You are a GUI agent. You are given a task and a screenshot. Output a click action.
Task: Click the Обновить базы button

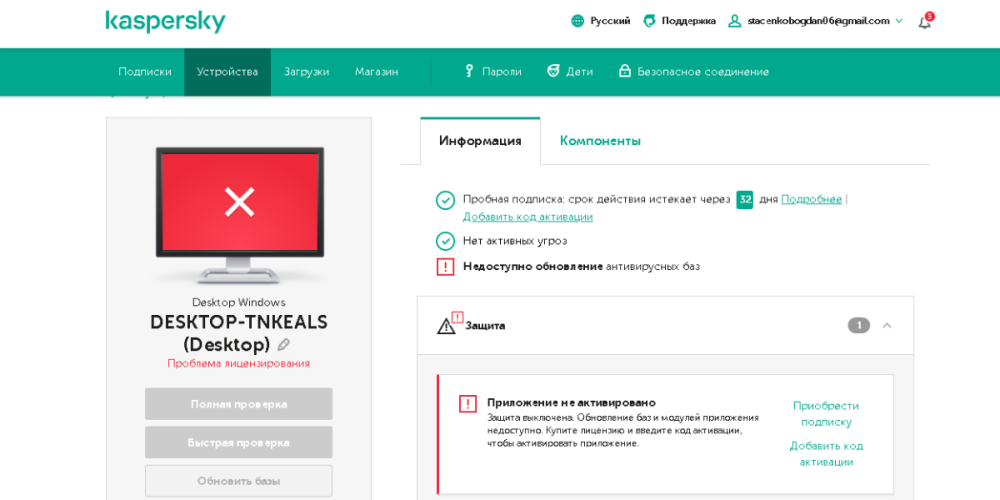(239, 482)
